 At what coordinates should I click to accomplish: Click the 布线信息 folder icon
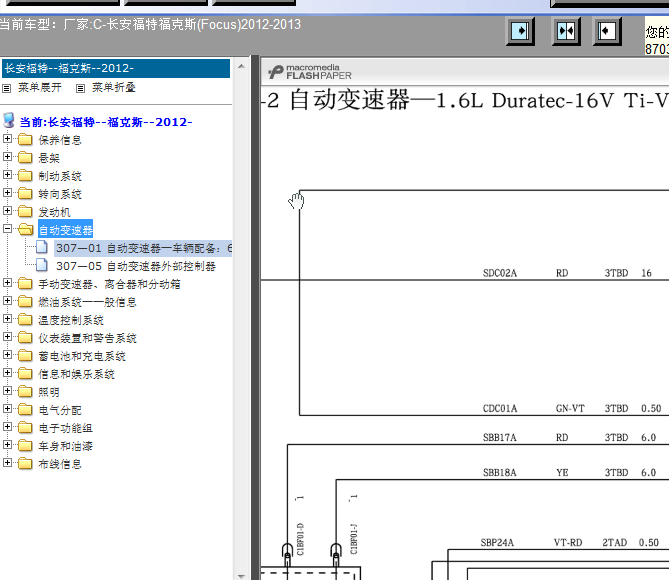coord(25,463)
